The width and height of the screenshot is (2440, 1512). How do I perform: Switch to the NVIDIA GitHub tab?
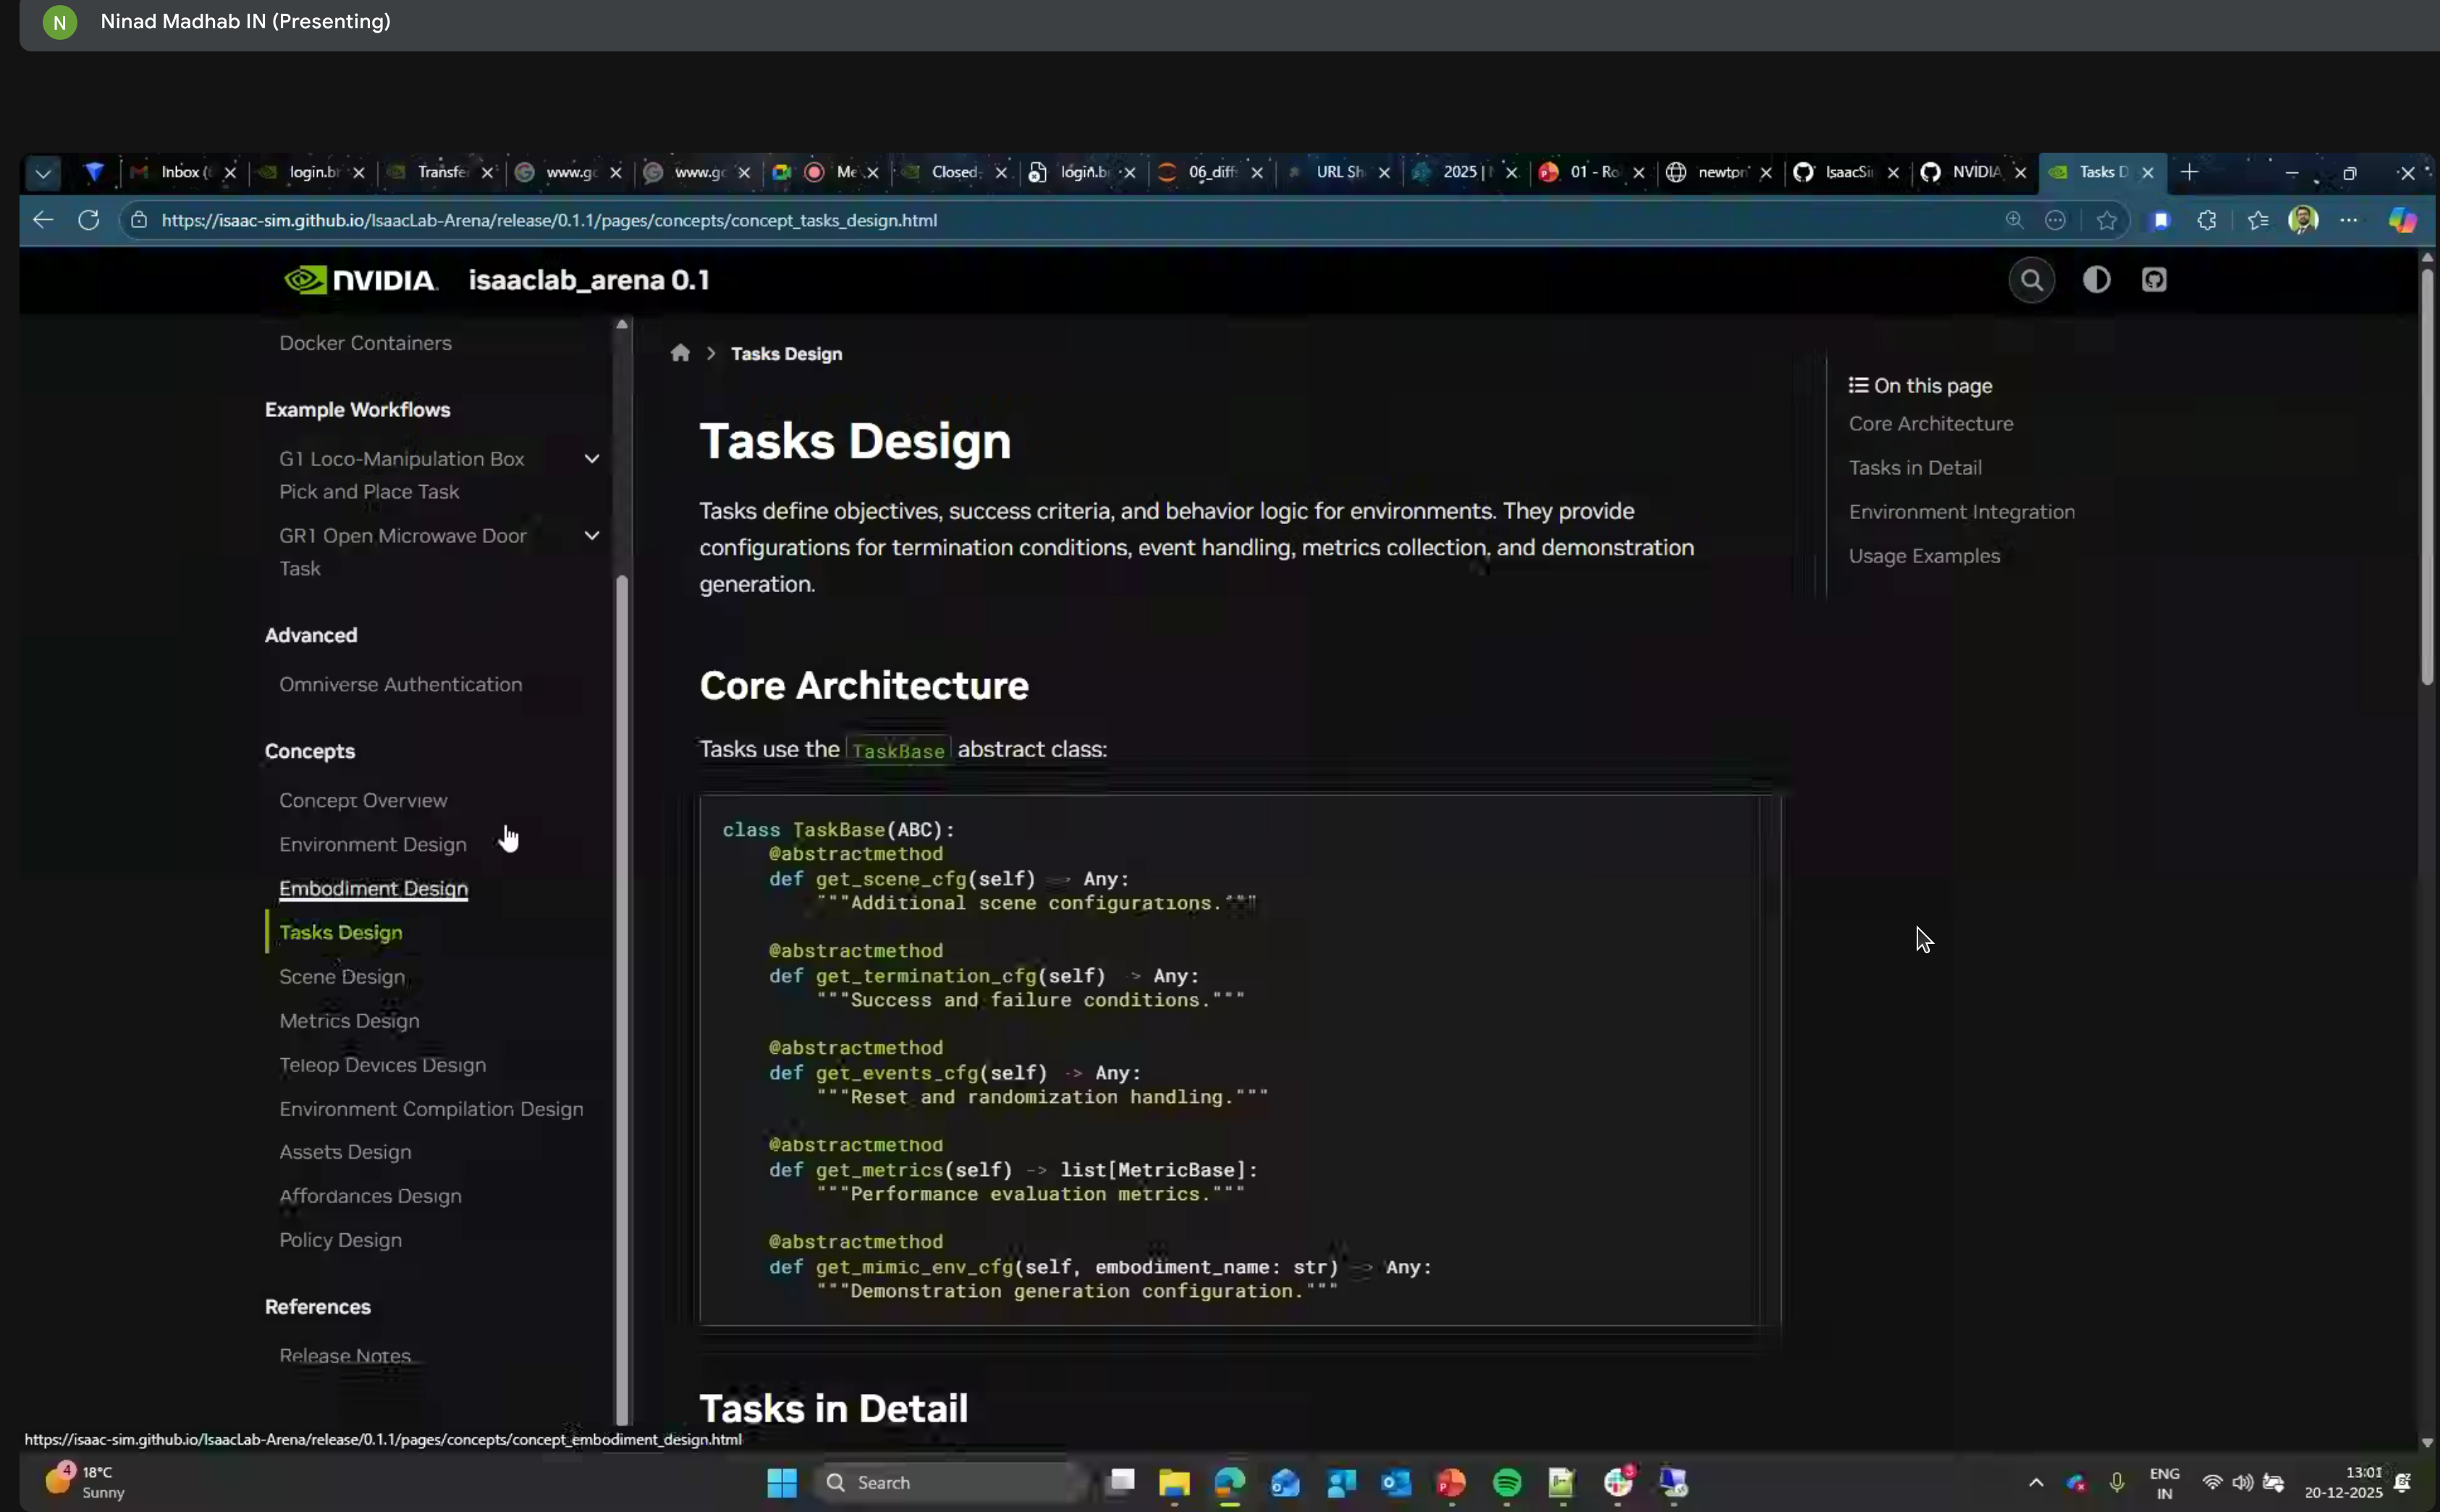[x=1975, y=172]
